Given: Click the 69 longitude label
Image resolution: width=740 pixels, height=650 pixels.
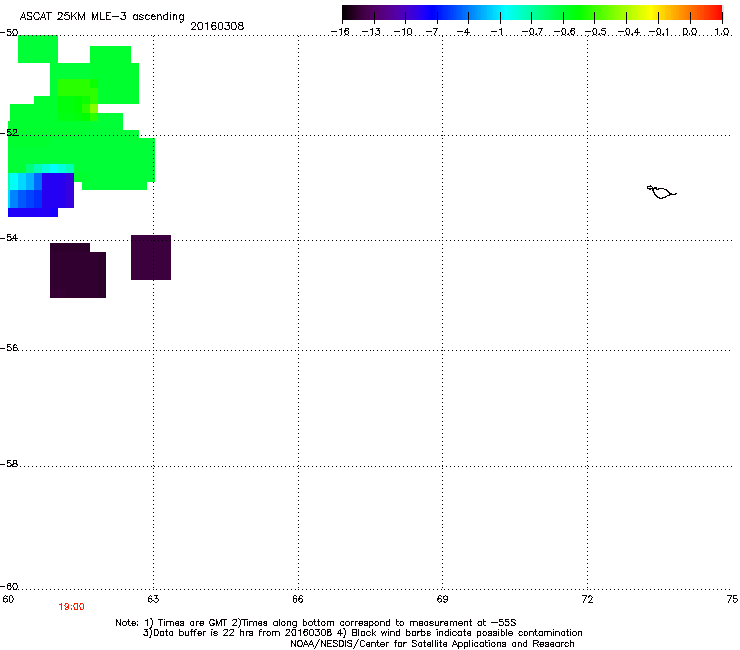Looking at the screenshot, I should coord(442,599).
